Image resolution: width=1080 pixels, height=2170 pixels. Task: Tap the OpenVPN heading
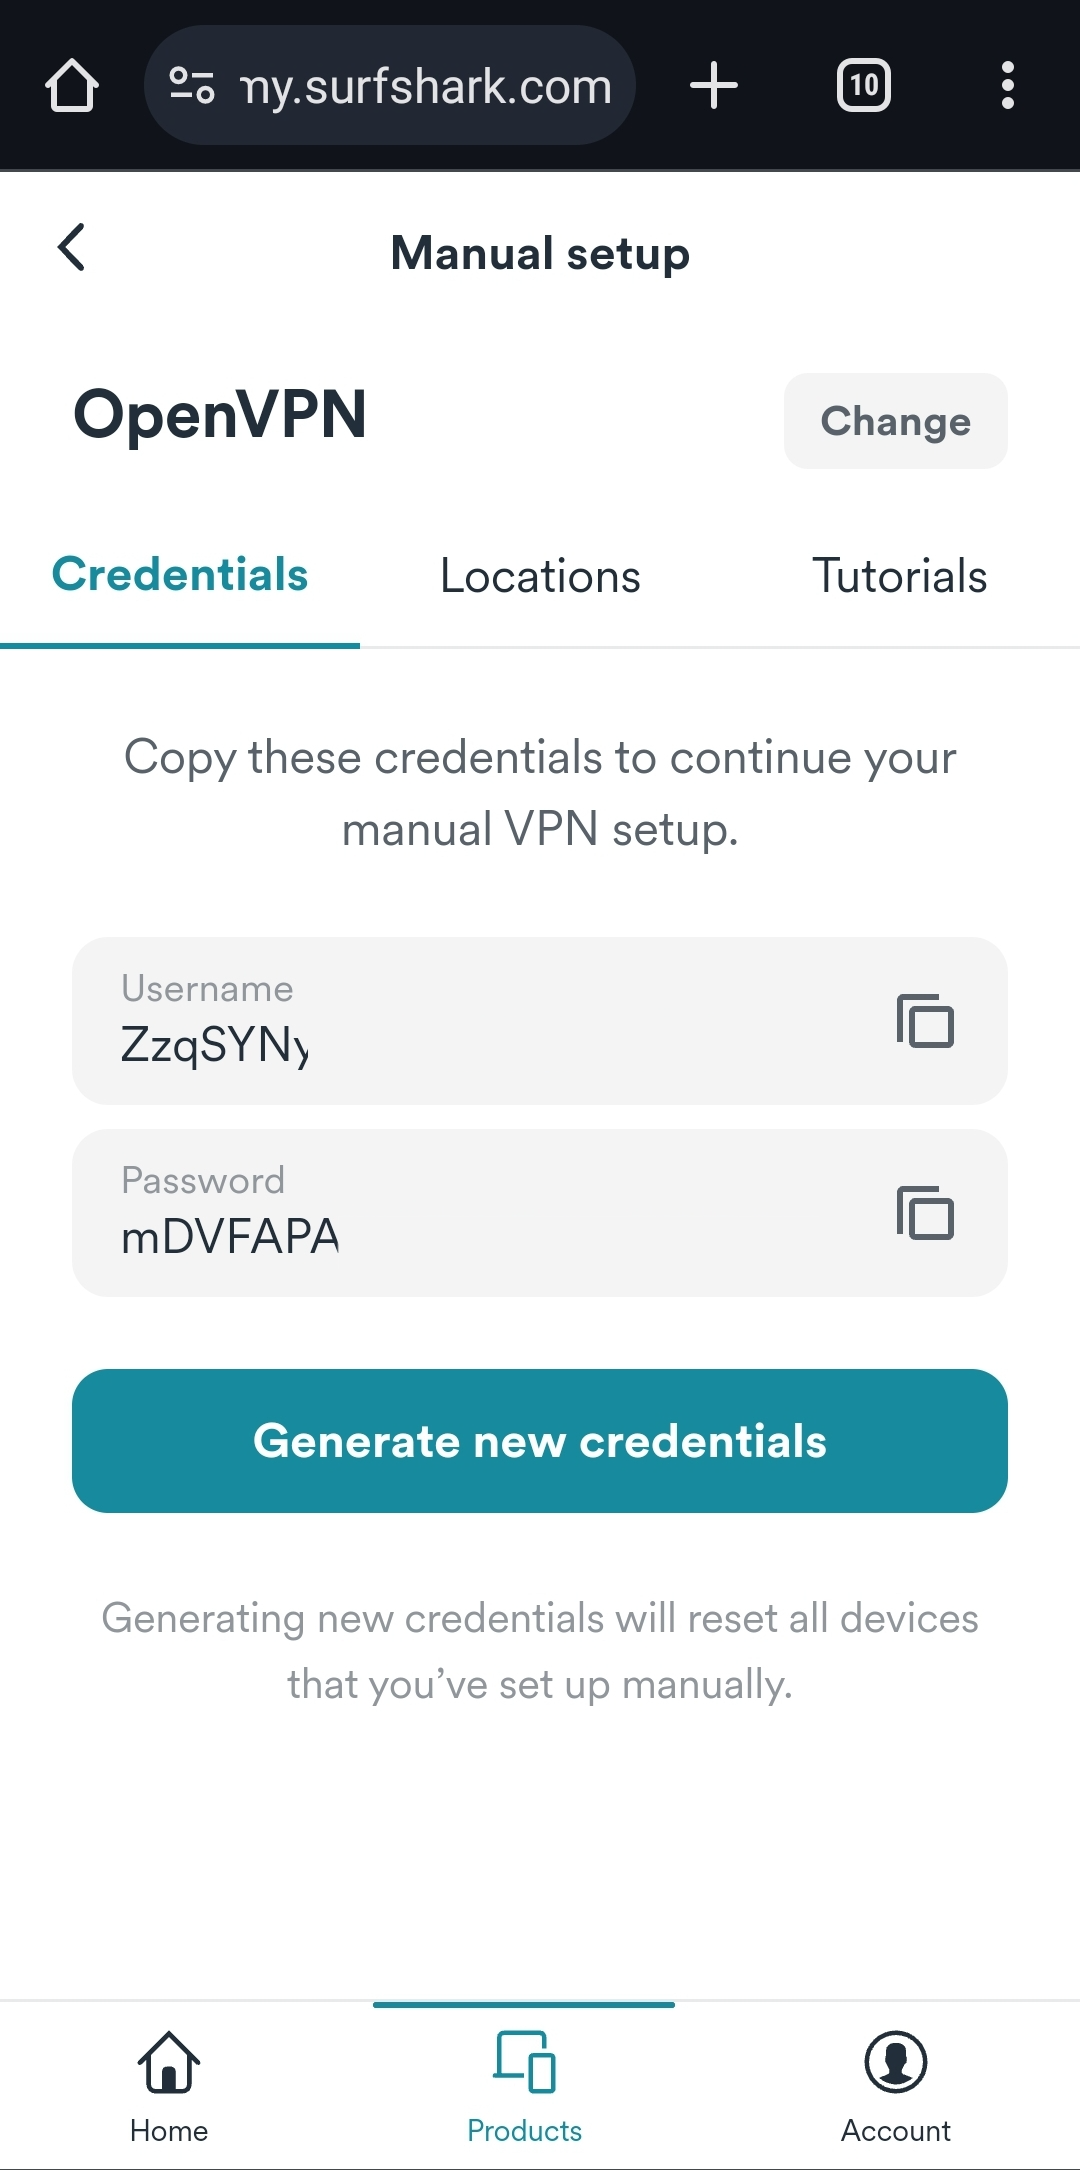tap(220, 415)
